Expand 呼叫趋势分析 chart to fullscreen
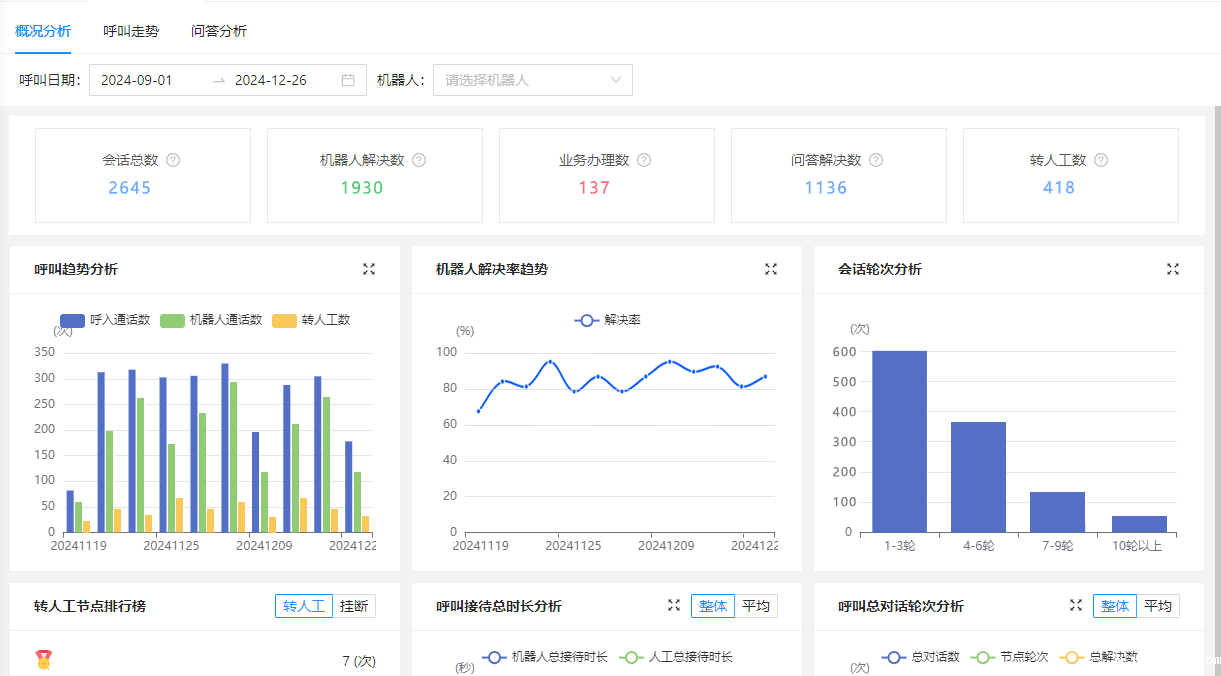1221x676 pixels. (x=369, y=269)
